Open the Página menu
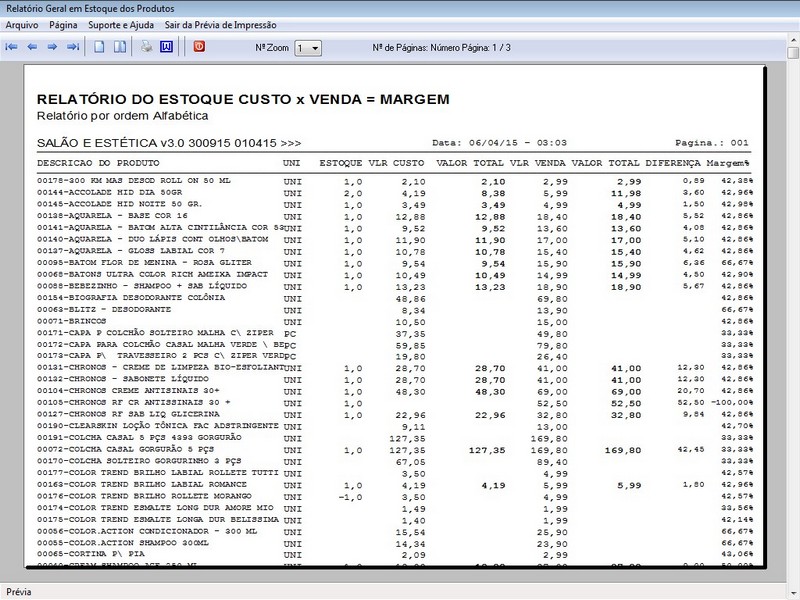 click(x=63, y=25)
